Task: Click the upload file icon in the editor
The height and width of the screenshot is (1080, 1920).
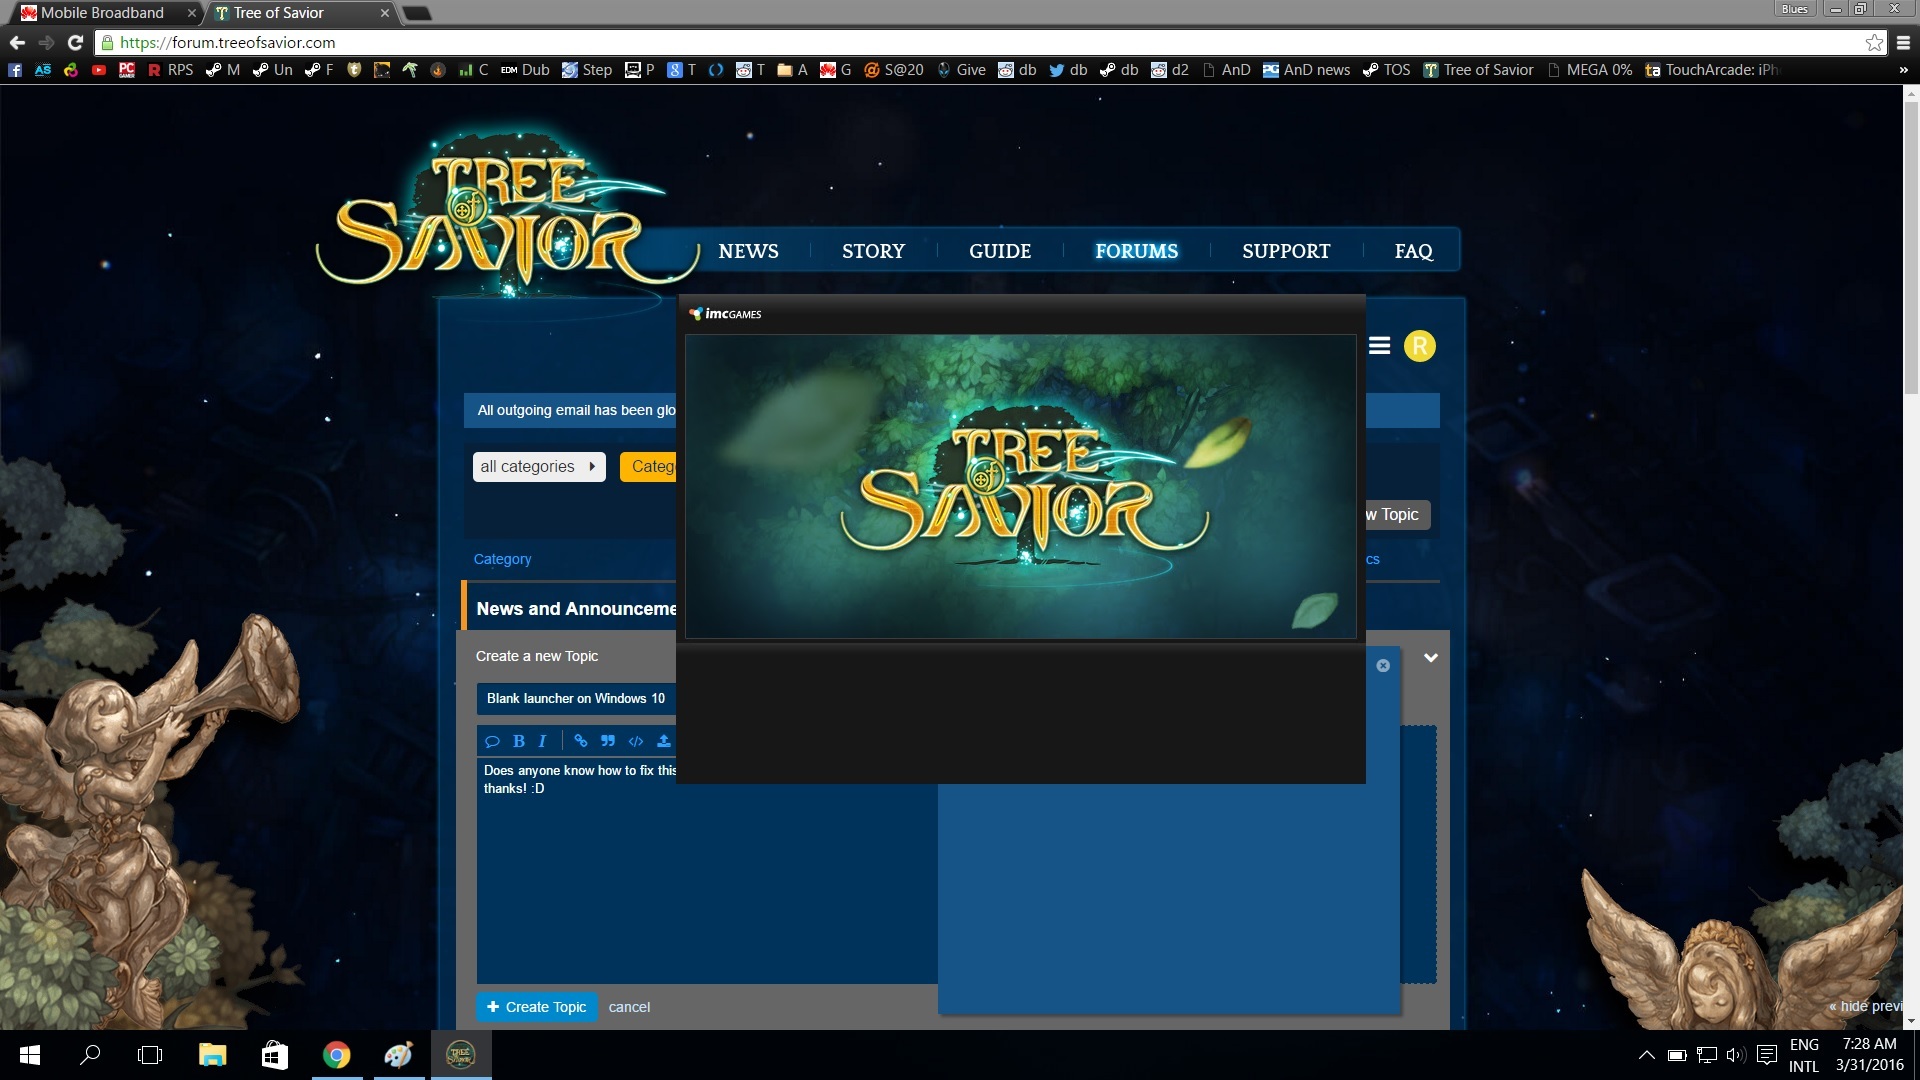Action: (x=663, y=741)
